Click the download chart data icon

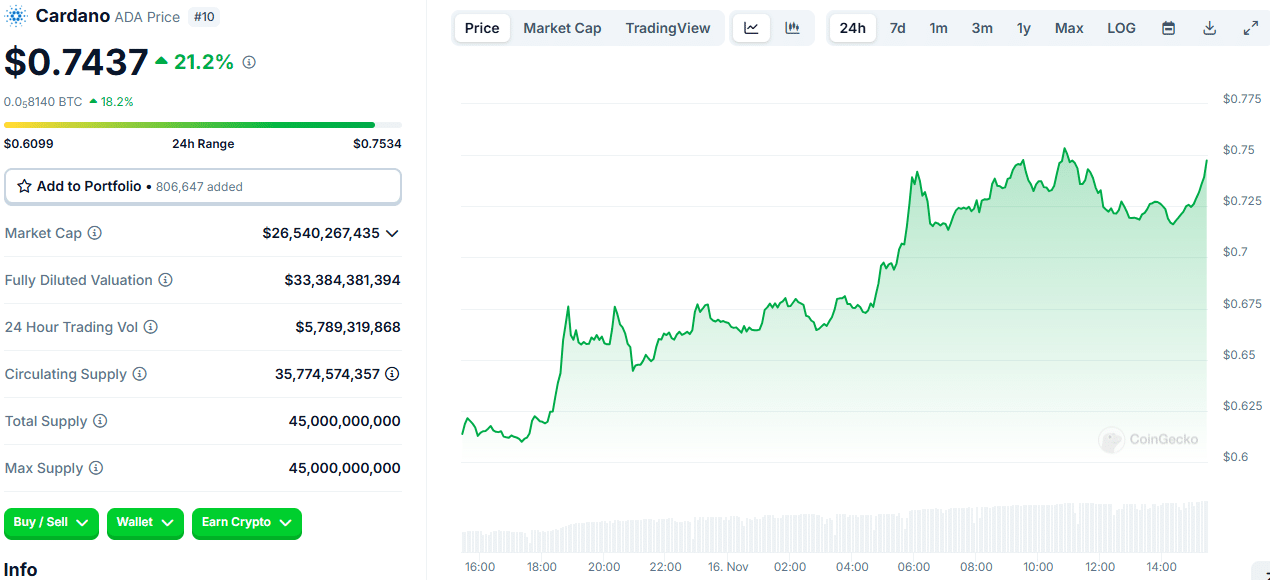coord(1209,27)
